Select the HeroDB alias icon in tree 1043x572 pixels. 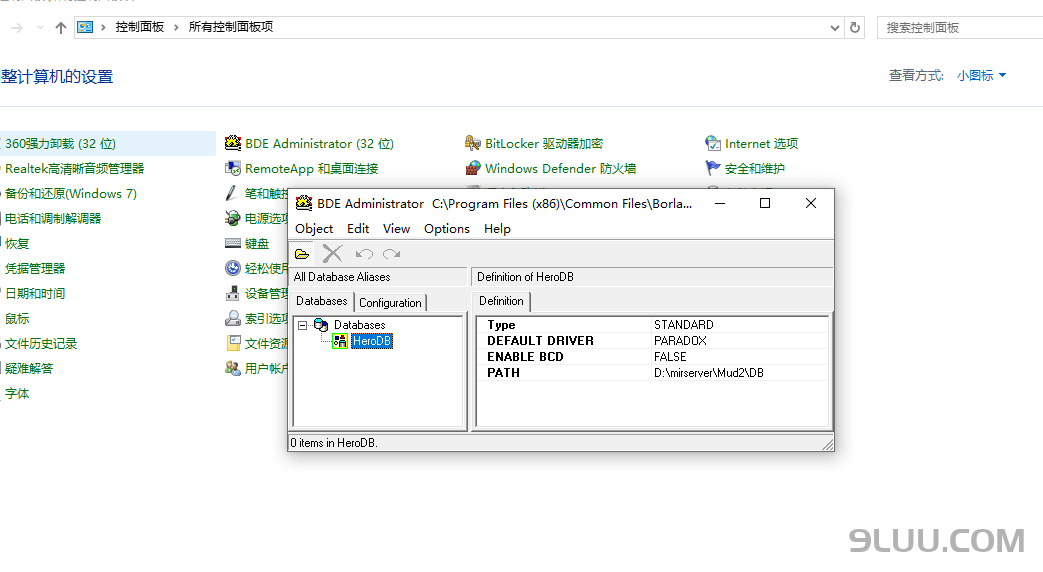pyautogui.click(x=340, y=341)
